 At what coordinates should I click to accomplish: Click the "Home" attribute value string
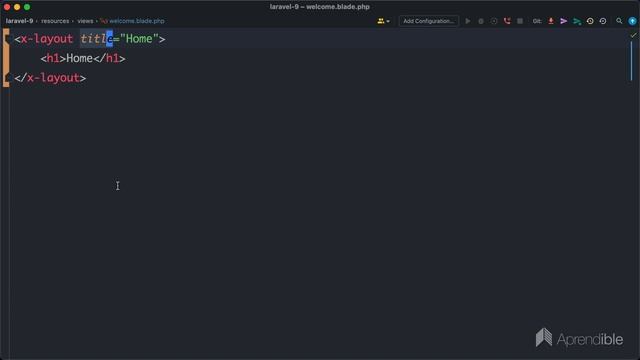coord(139,39)
